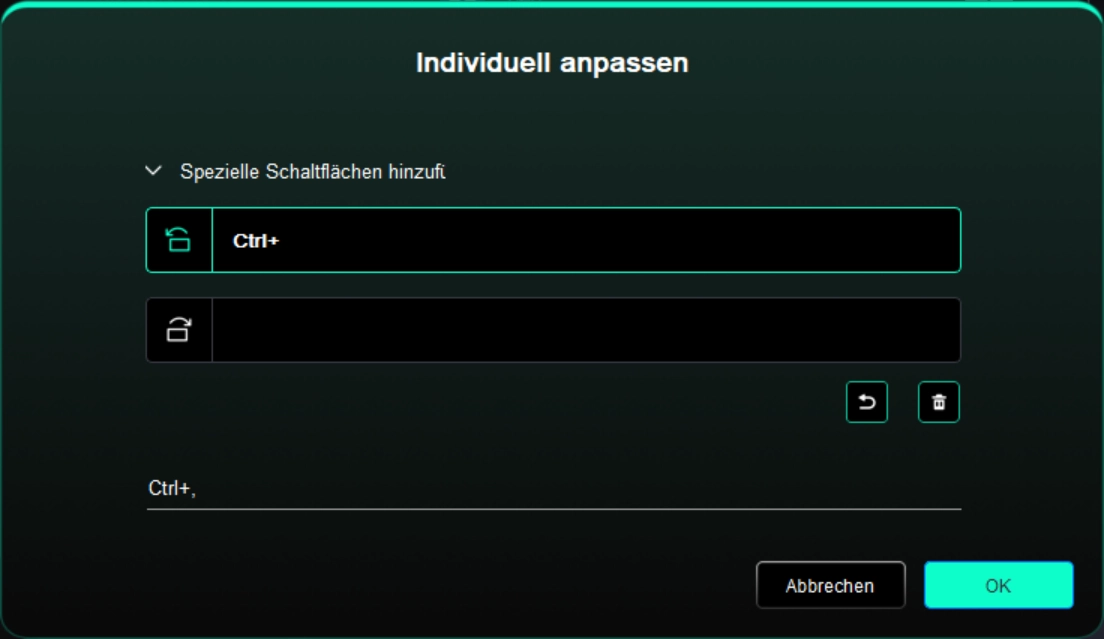Confirm the settings with OK
The image size is (1104, 639).
click(x=998, y=585)
